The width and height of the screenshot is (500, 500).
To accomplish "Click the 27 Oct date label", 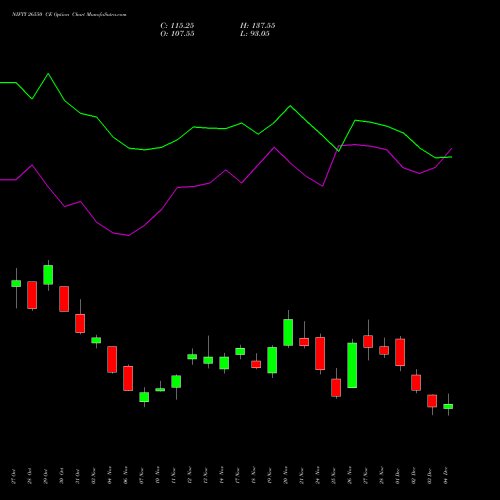I will 14,476.
